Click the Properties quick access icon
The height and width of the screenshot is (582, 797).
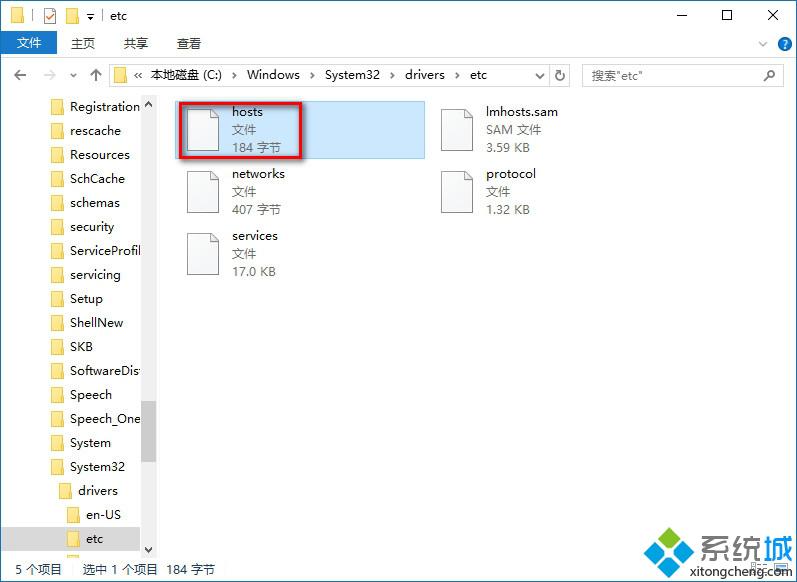tap(49, 16)
